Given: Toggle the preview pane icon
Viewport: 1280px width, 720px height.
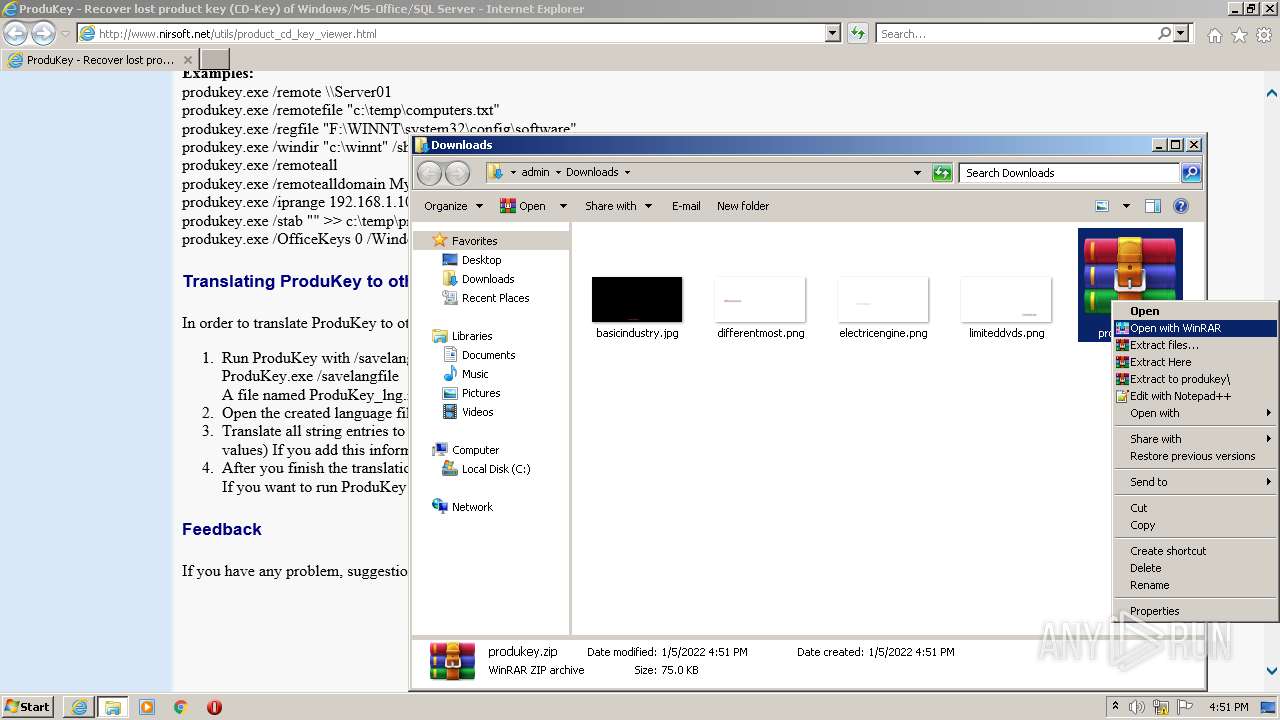Looking at the screenshot, I should pyautogui.click(x=1153, y=206).
